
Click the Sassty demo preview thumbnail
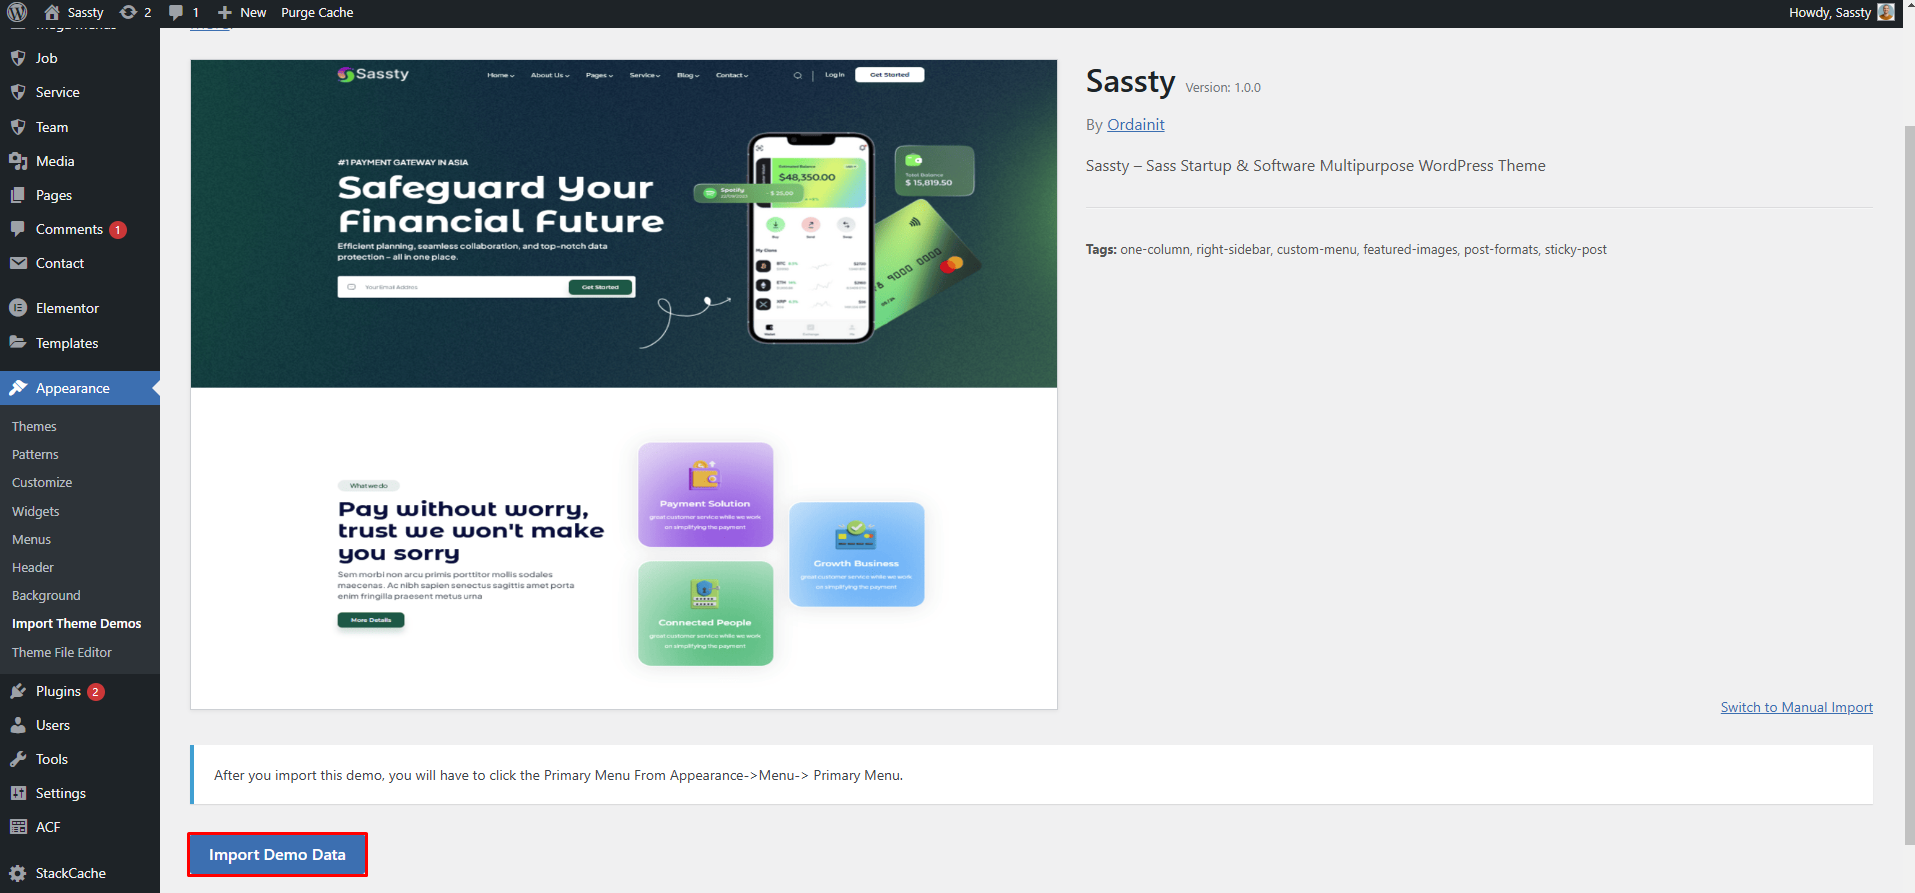pyautogui.click(x=623, y=384)
